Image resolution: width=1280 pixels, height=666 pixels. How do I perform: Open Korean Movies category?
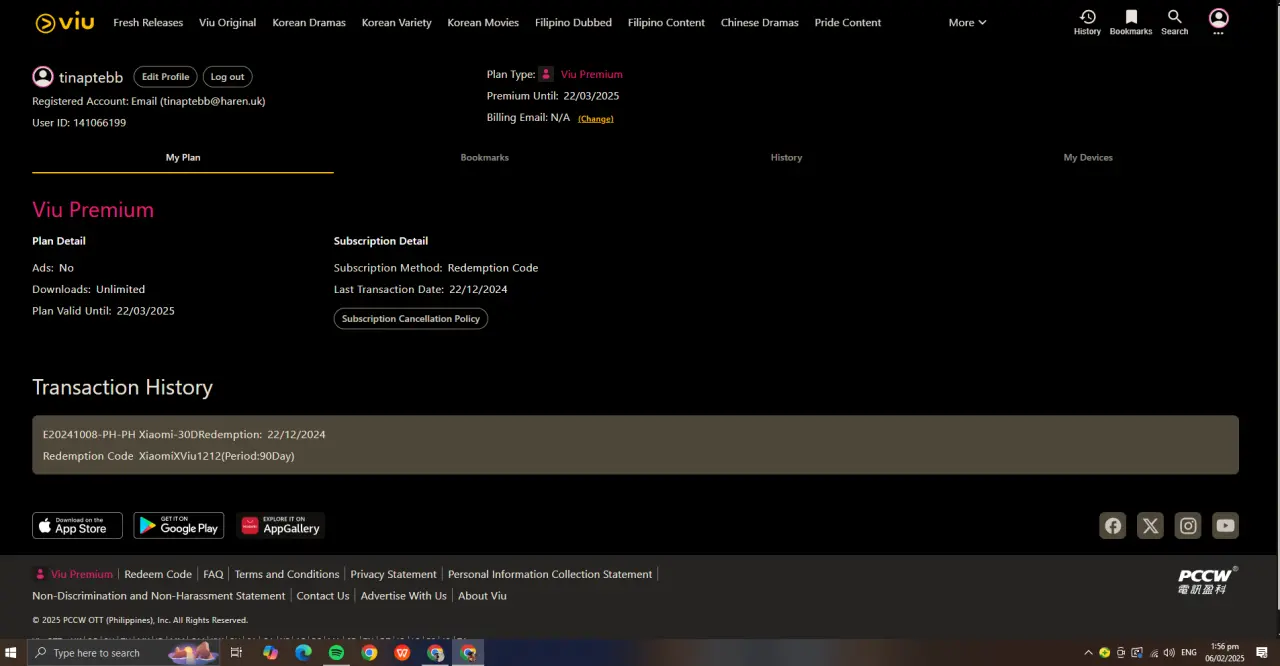pos(483,22)
